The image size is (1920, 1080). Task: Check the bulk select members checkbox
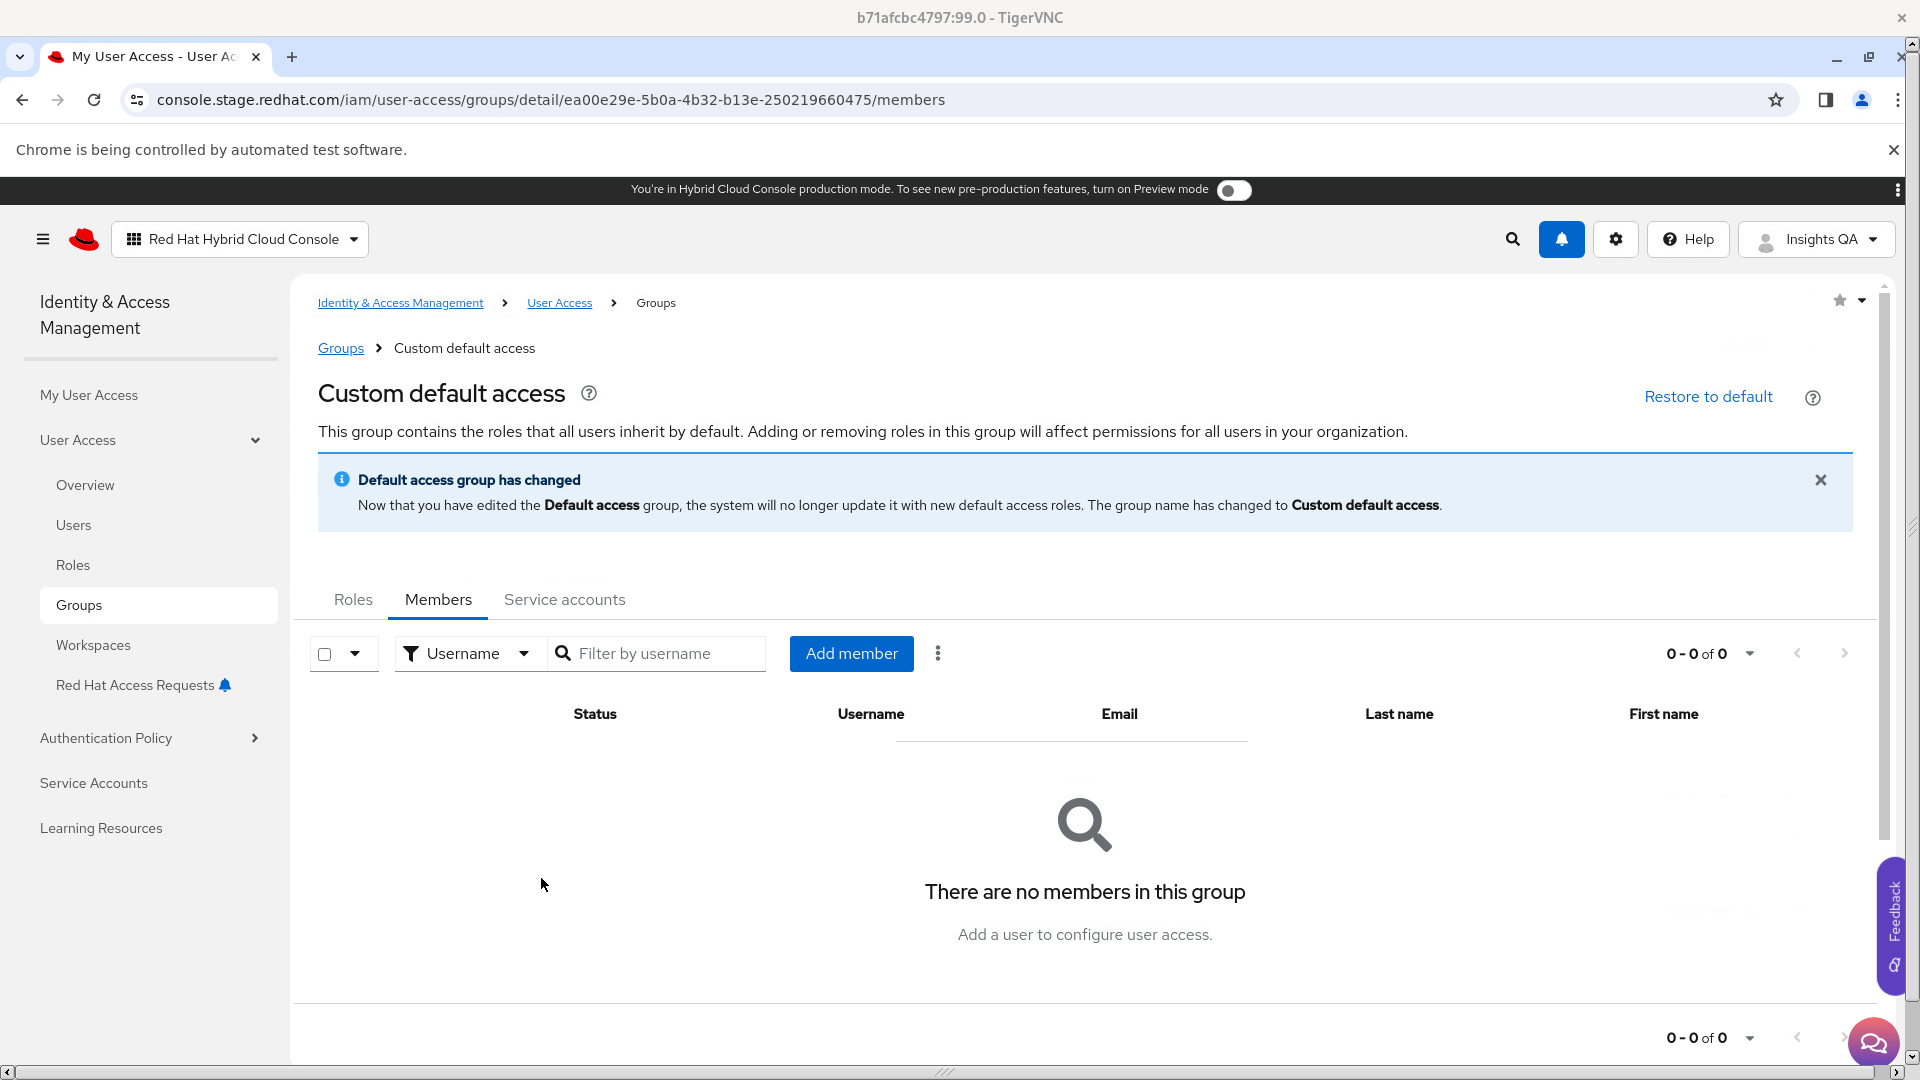324,654
